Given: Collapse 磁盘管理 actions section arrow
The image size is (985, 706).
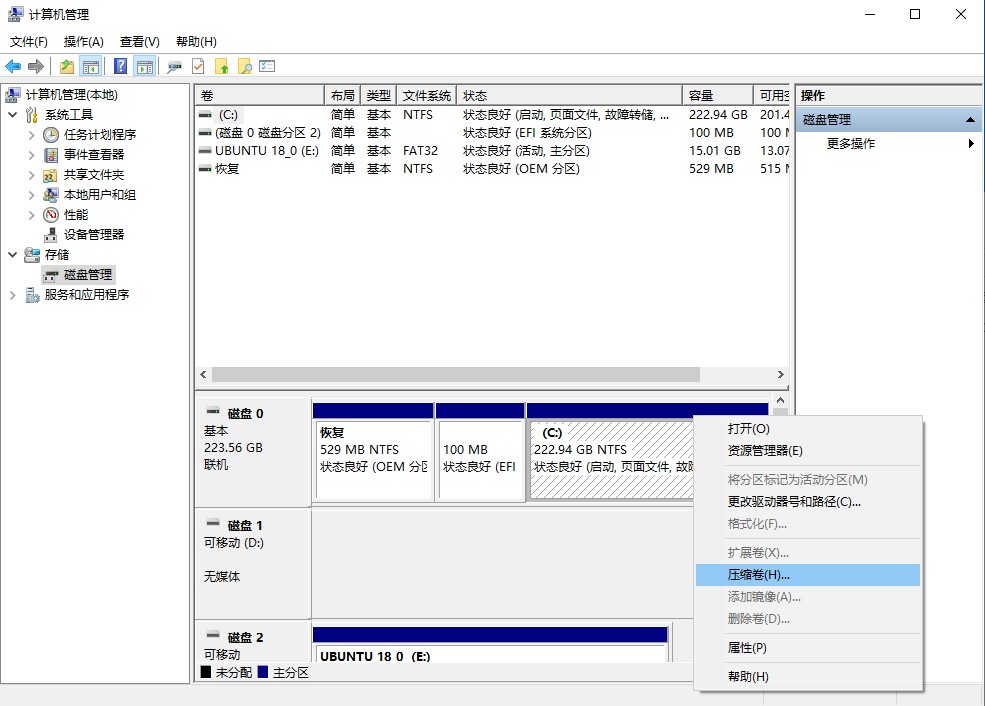Looking at the screenshot, I should click(x=970, y=119).
